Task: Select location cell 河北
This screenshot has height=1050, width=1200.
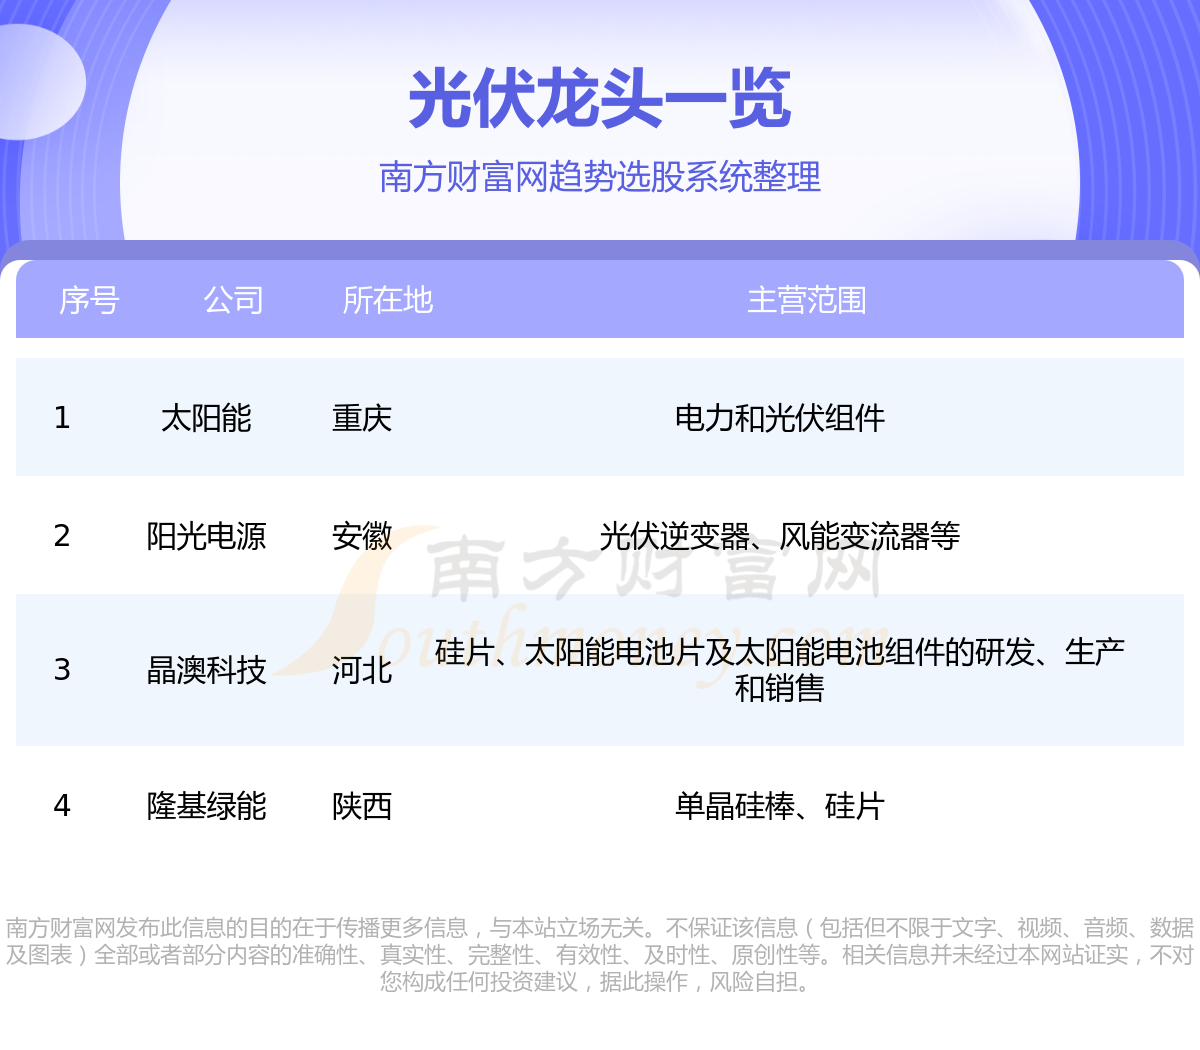Action: [362, 670]
